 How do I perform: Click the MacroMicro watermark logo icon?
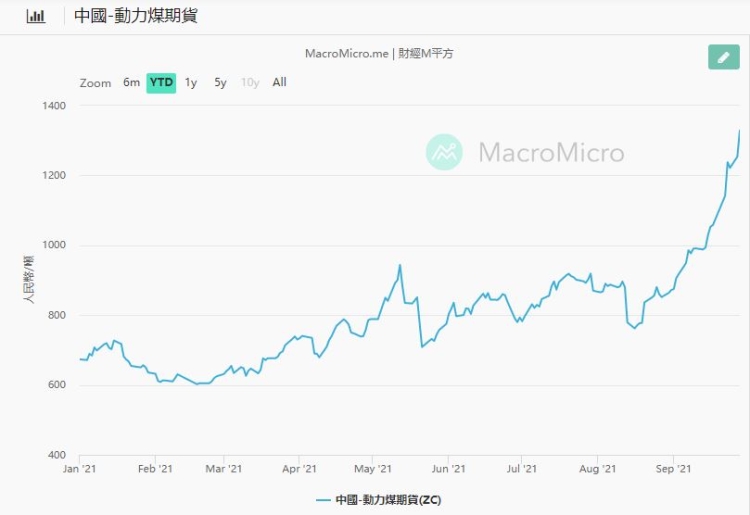(444, 152)
